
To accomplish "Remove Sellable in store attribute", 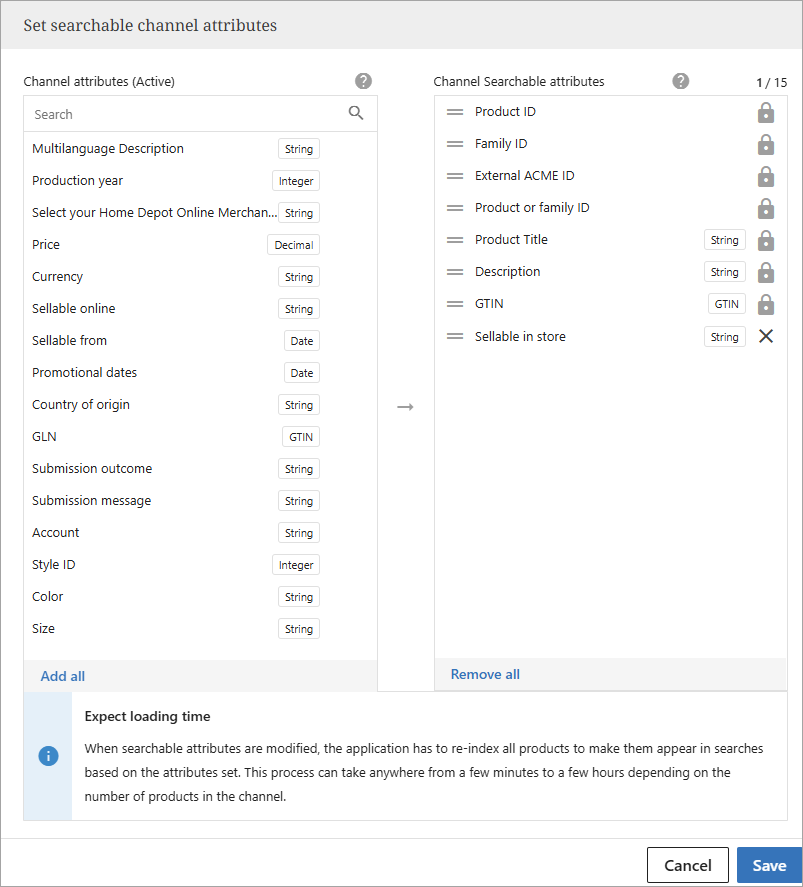I will [x=766, y=337].
